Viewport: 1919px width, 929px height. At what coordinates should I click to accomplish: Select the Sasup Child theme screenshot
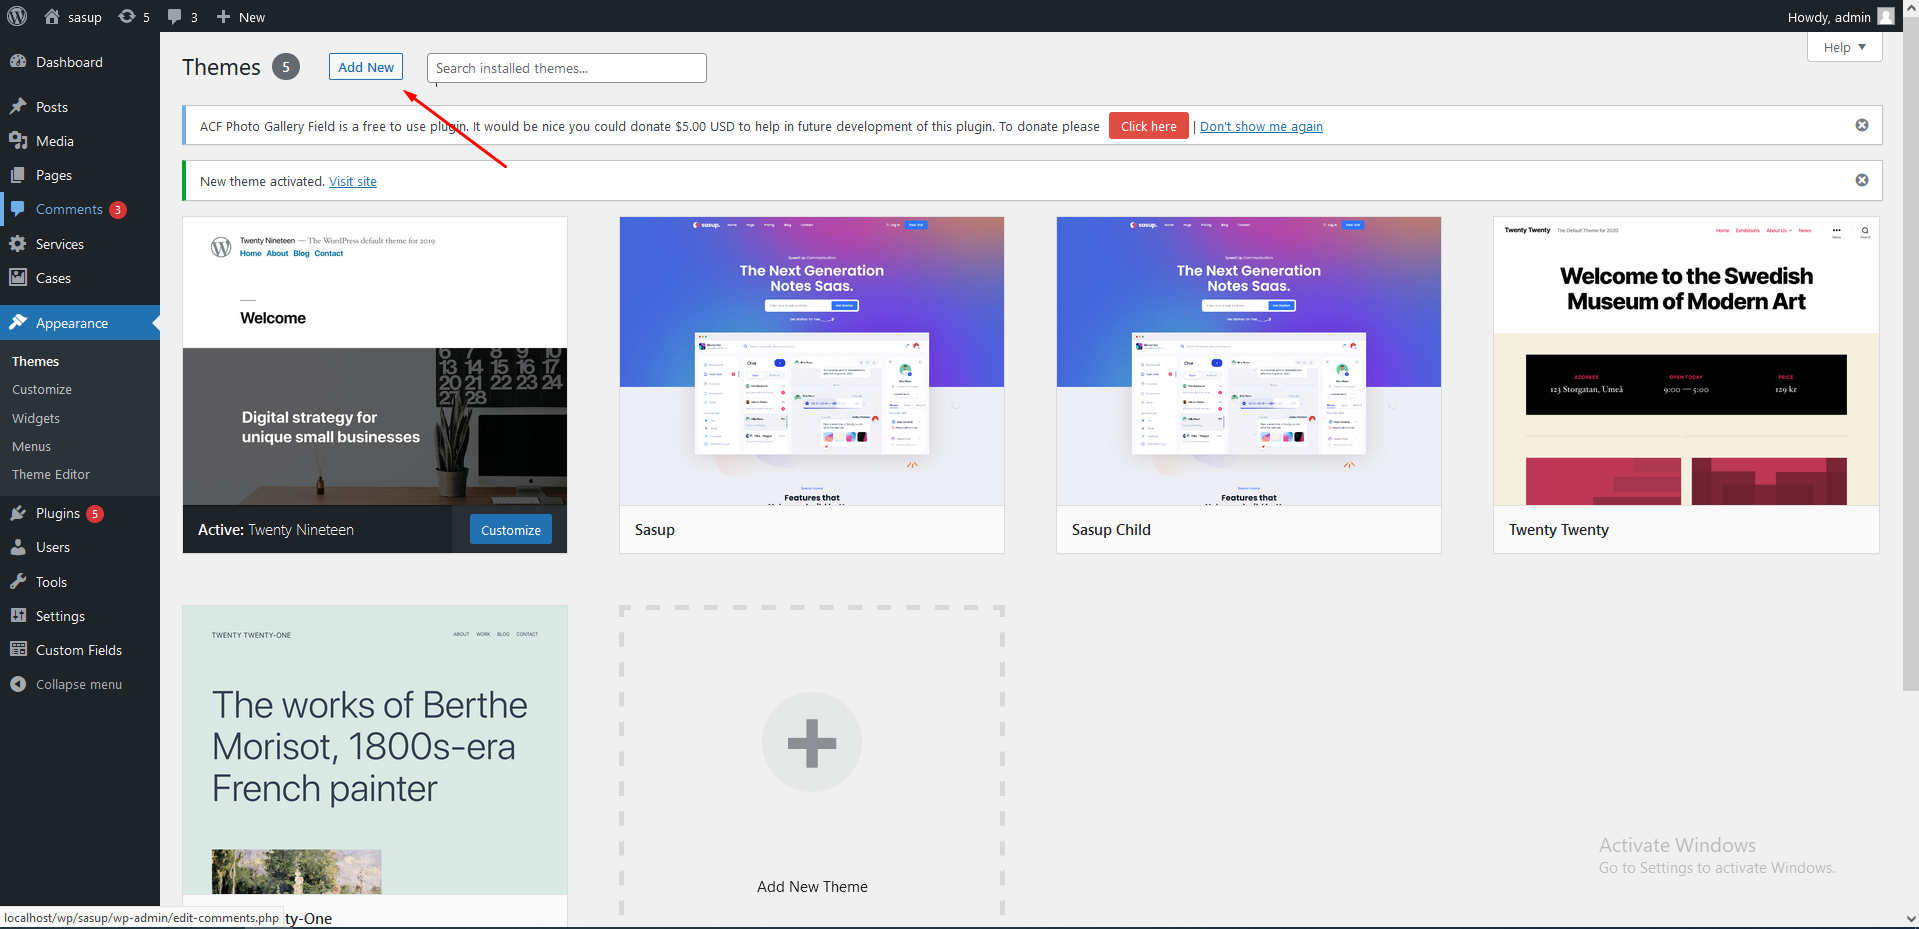point(1249,361)
